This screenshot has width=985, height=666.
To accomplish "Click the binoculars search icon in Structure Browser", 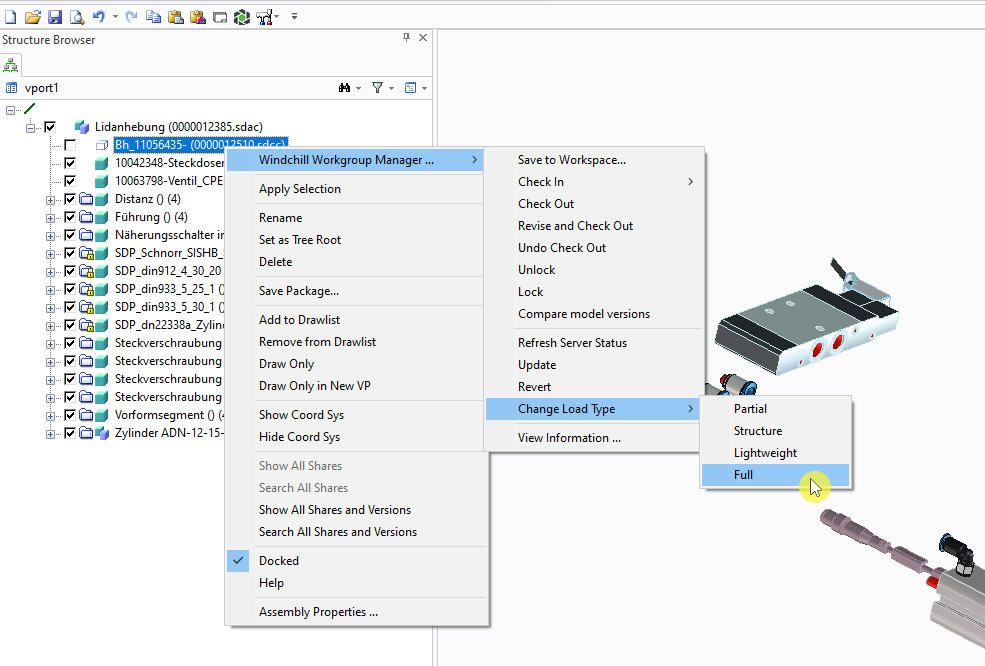I will click(x=344, y=88).
